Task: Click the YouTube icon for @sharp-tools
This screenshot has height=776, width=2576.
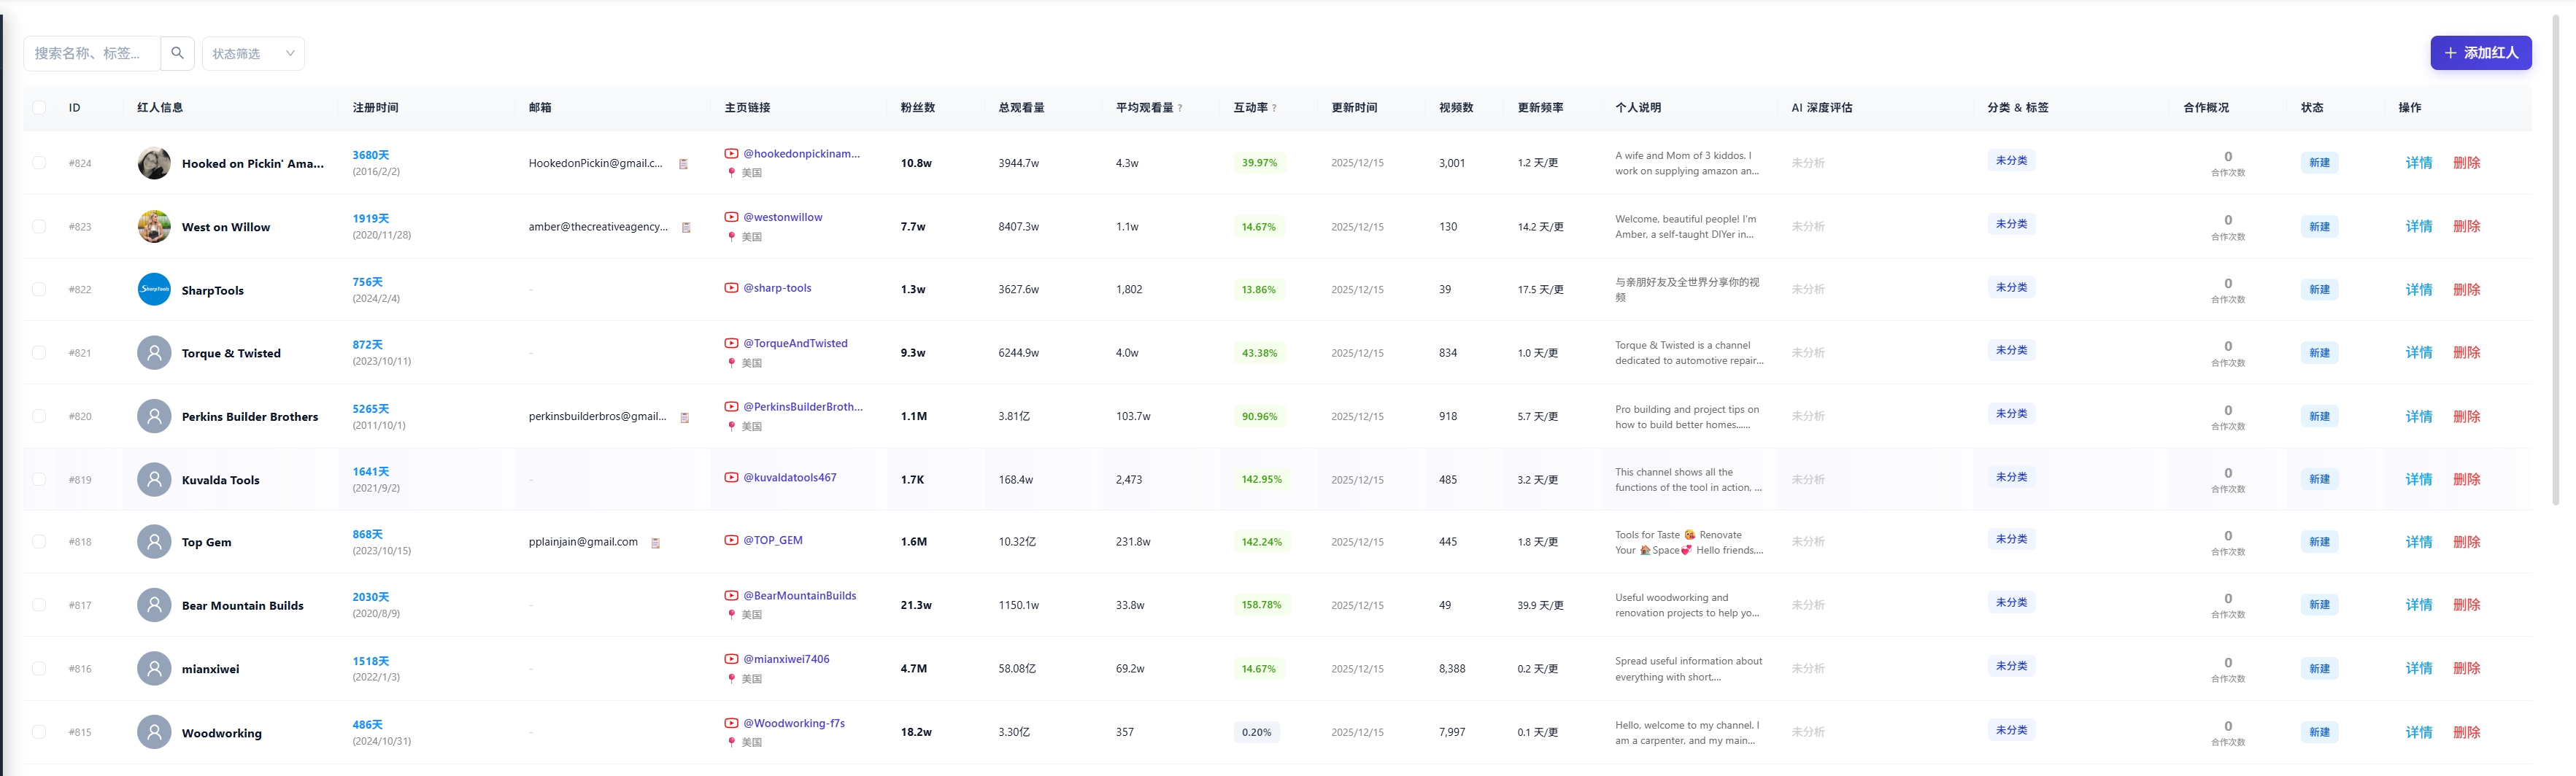Action: click(x=731, y=288)
